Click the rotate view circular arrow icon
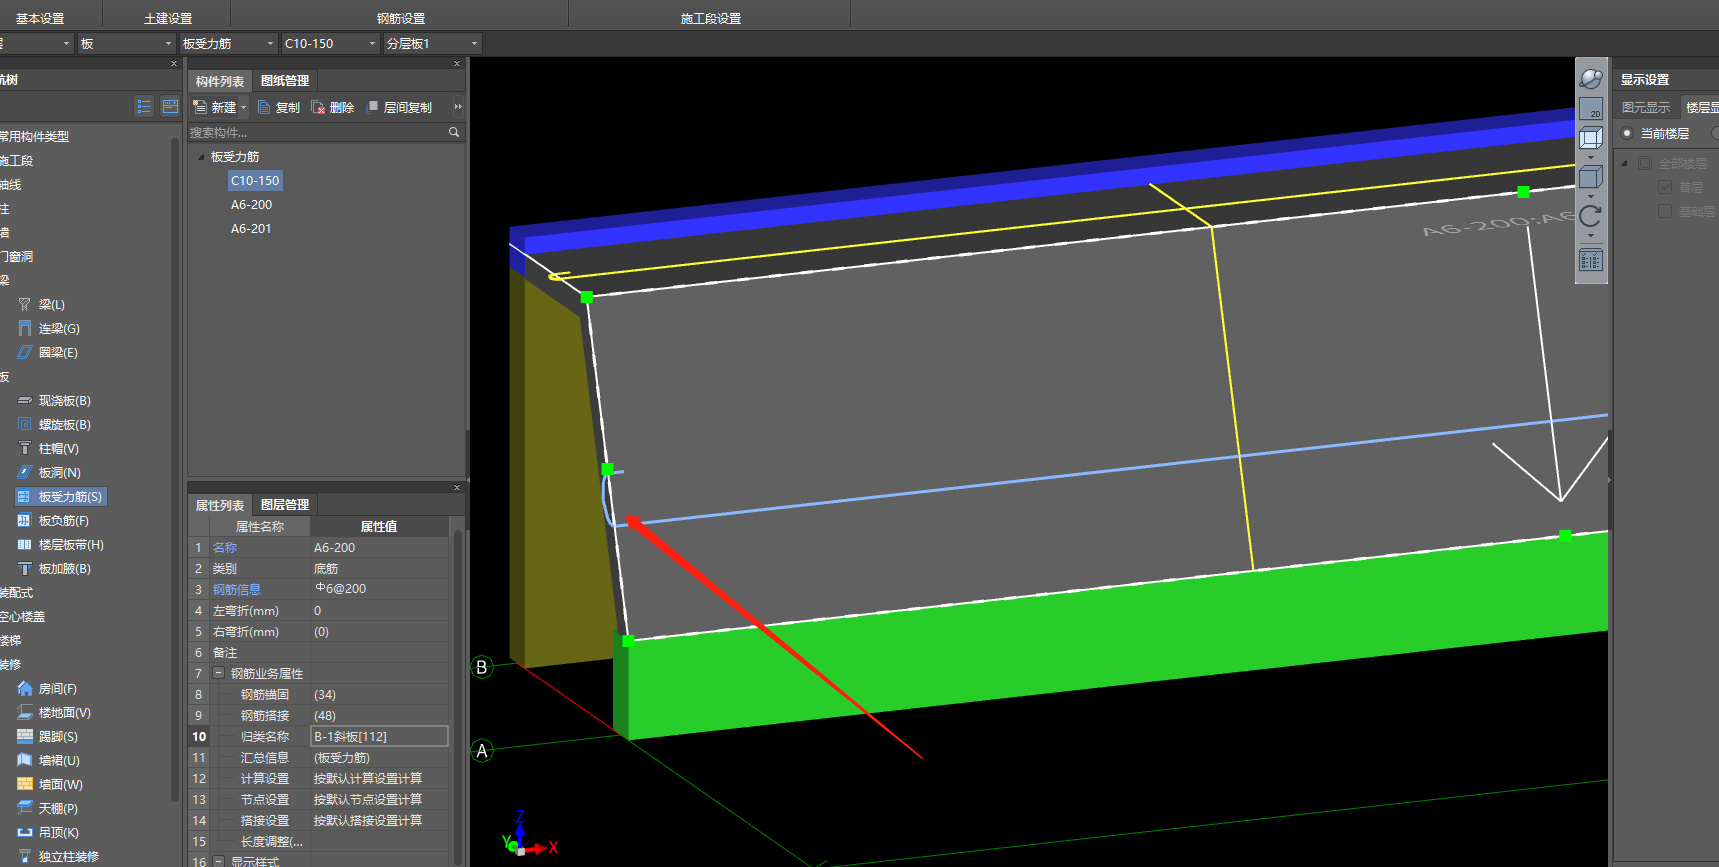The height and width of the screenshot is (867, 1719). 1591,216
